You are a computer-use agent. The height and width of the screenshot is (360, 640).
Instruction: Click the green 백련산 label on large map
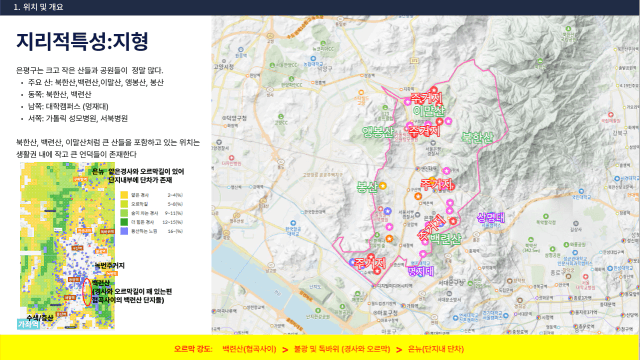pyautogui.click(x=445, y=239)
